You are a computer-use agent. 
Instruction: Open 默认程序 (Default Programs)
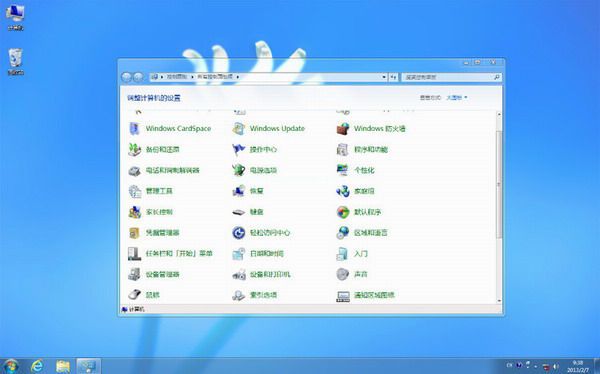[x=359, y=212]
